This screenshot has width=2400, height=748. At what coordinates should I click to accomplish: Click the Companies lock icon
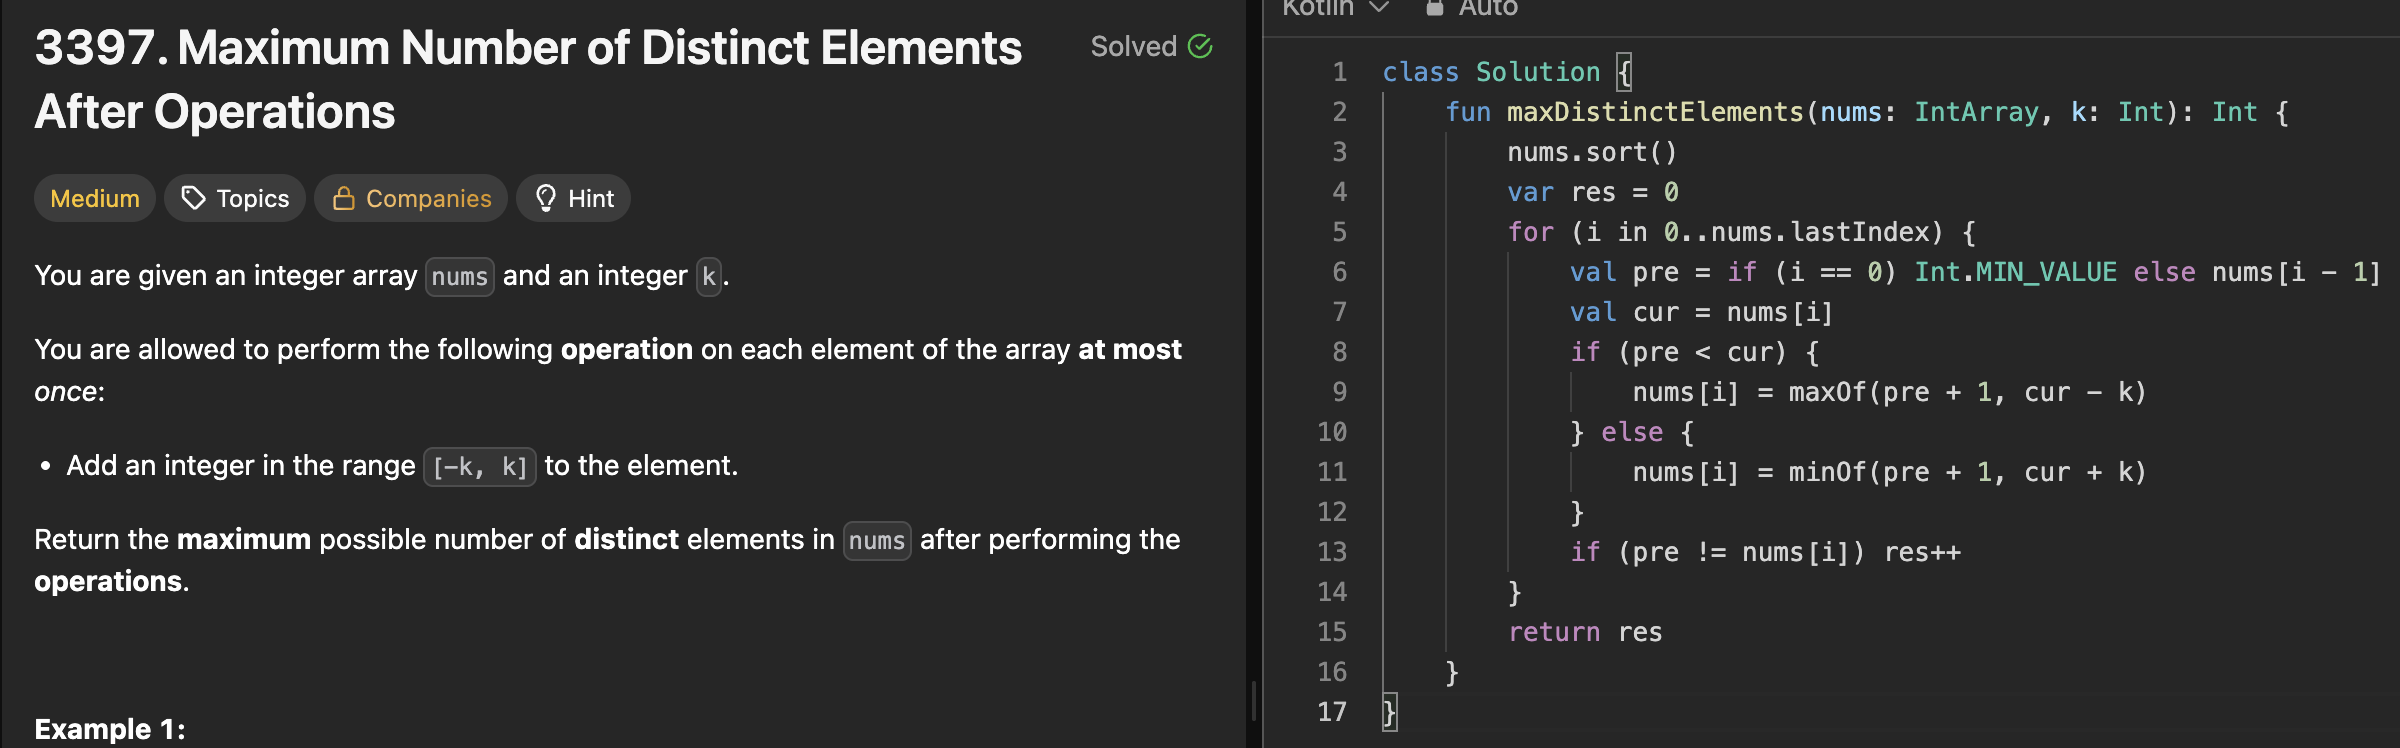(x=343, y=198)
